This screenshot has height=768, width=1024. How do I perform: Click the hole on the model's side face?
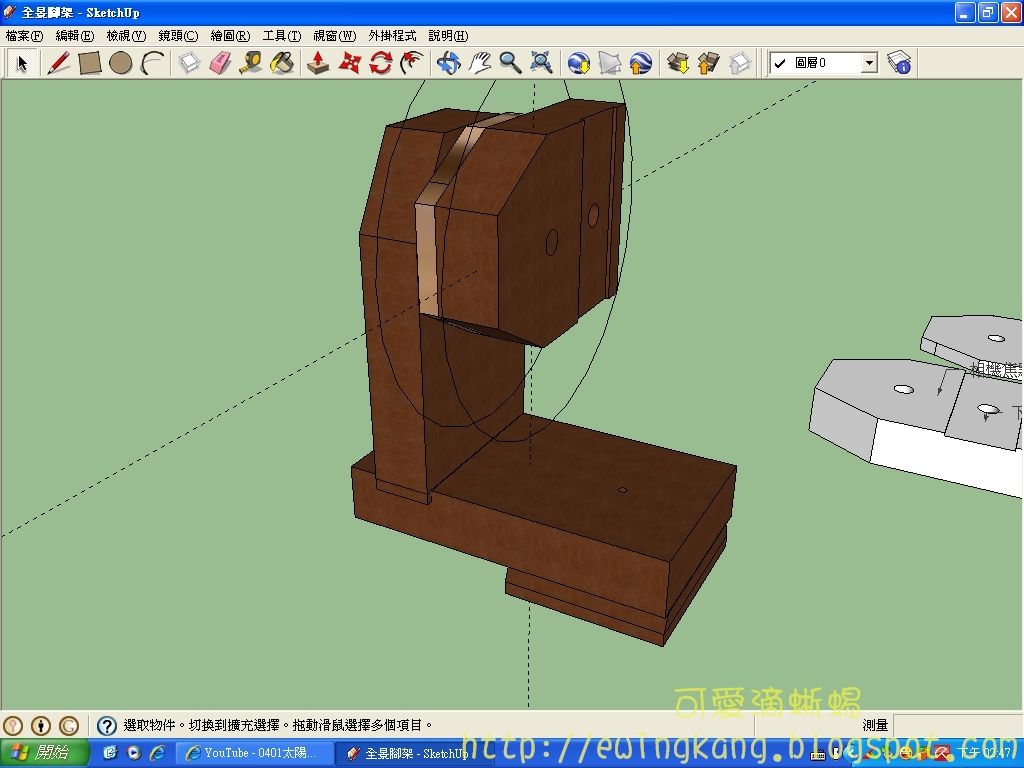click(551, 242)
